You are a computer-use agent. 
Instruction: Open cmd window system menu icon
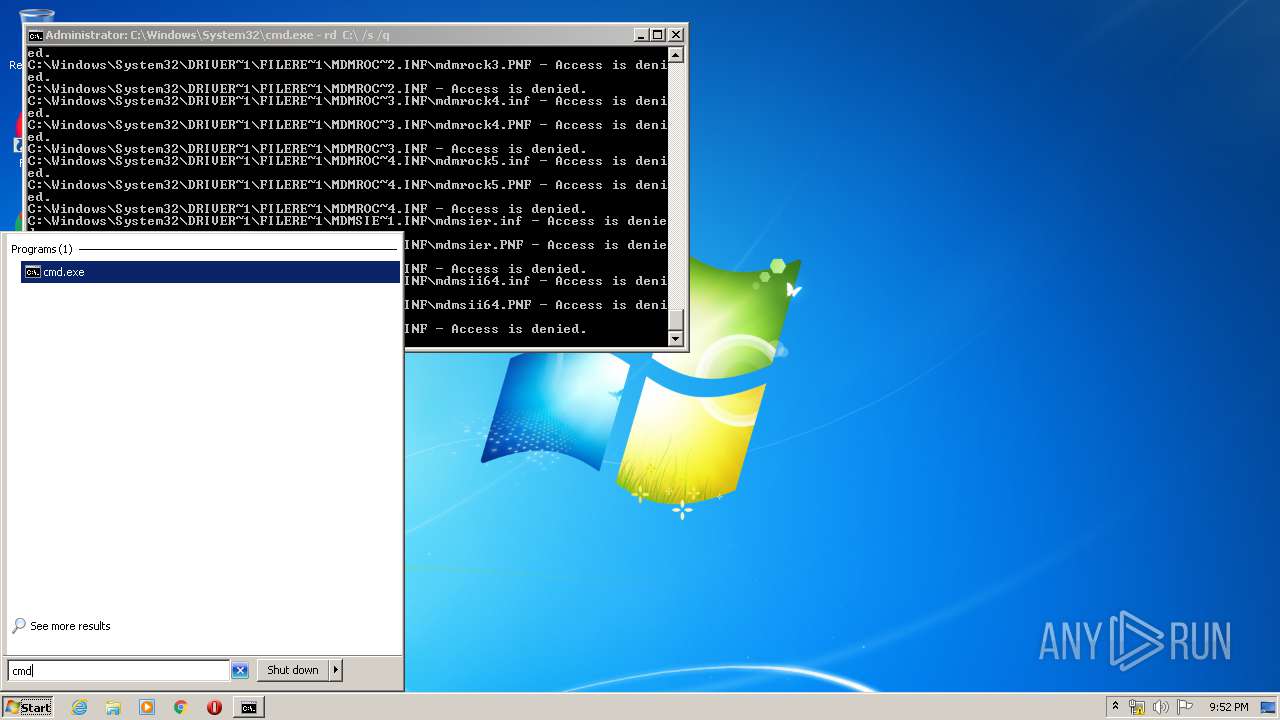[x=35, y=35]
